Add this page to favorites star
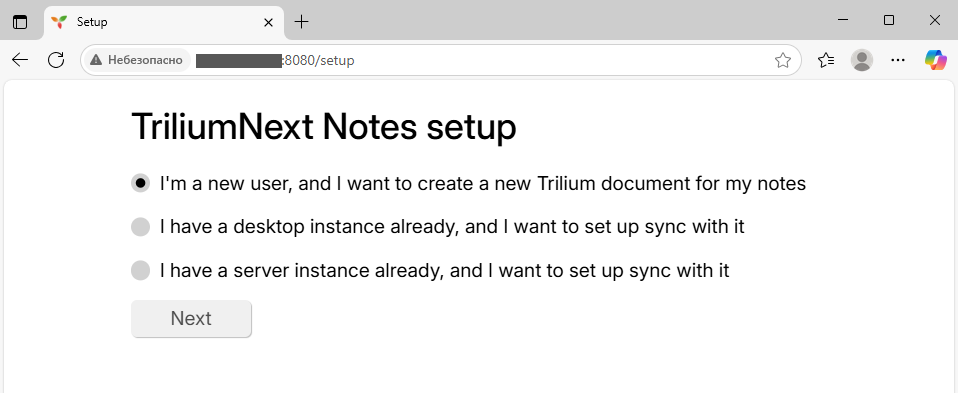 783,60
